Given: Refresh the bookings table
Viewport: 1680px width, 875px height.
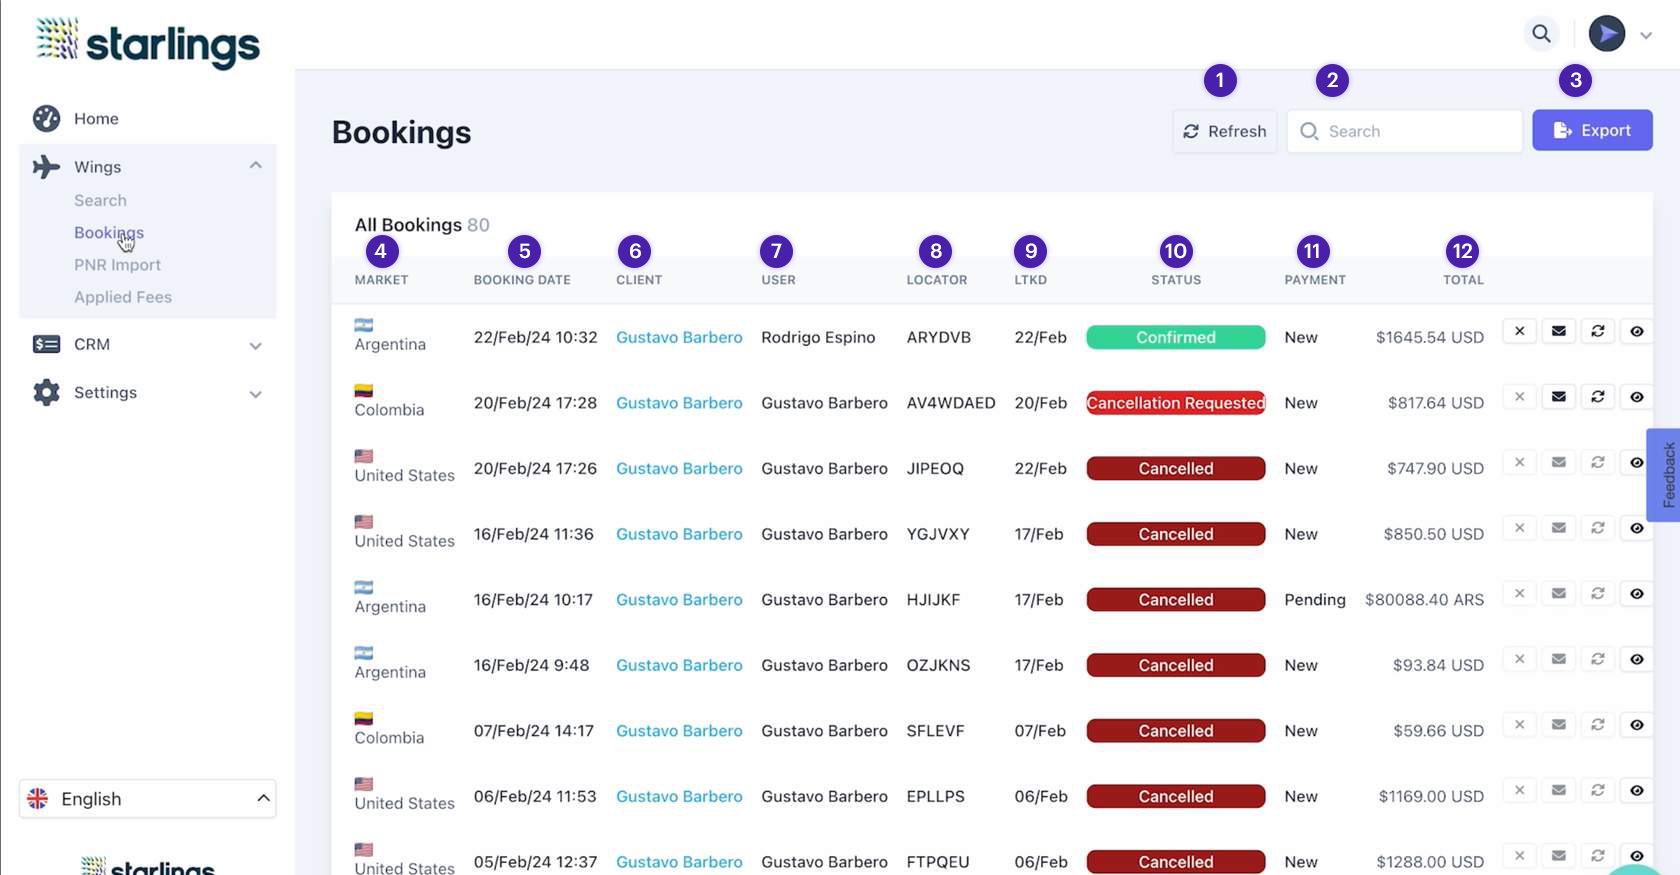Looking at the screenshot, I should (x=1224, y=131).
